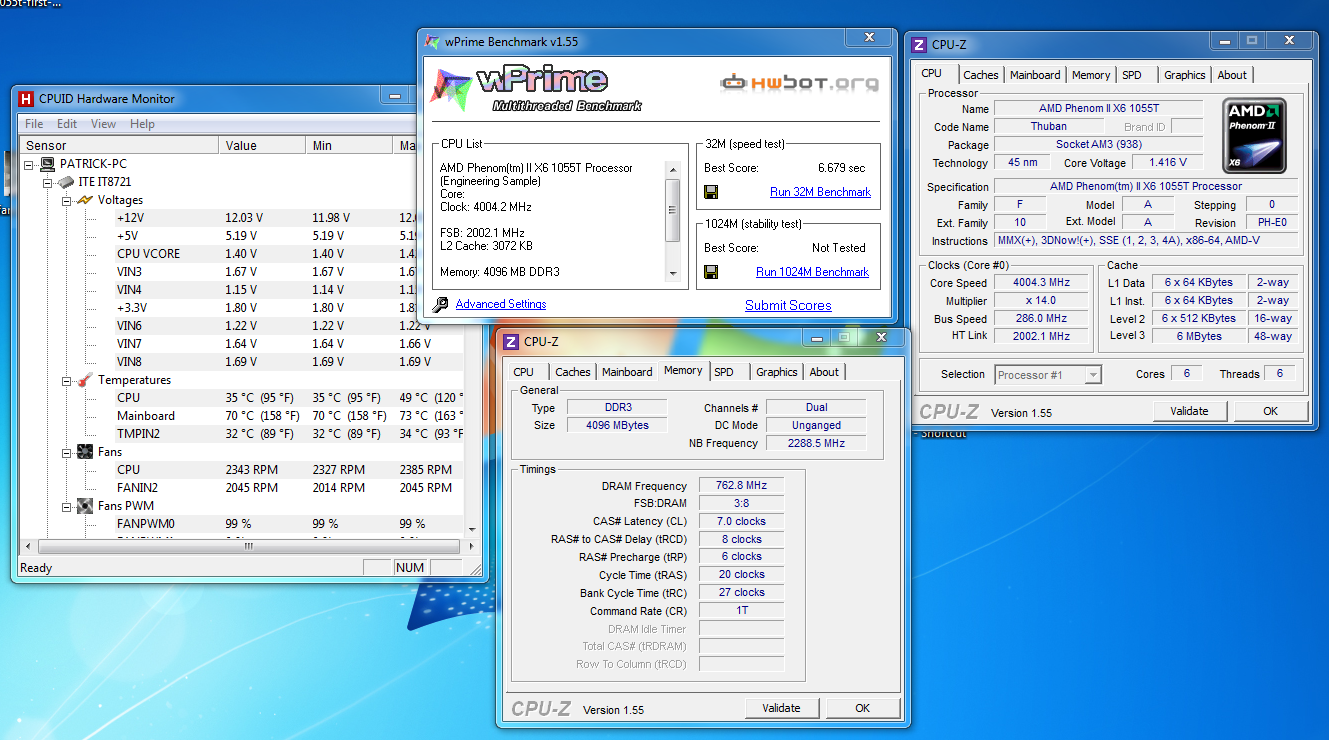Switch to CPU tab in CPU-Z memory window

pos(524,372)
